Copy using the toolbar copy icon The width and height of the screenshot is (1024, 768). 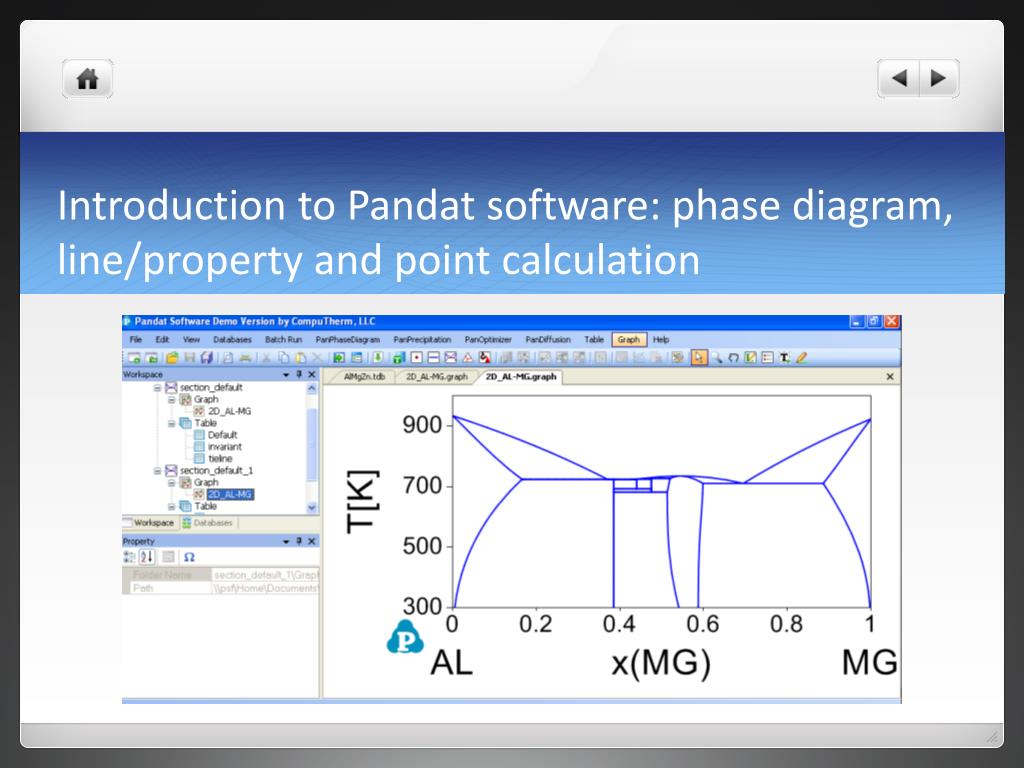click(x=284, y=357)
